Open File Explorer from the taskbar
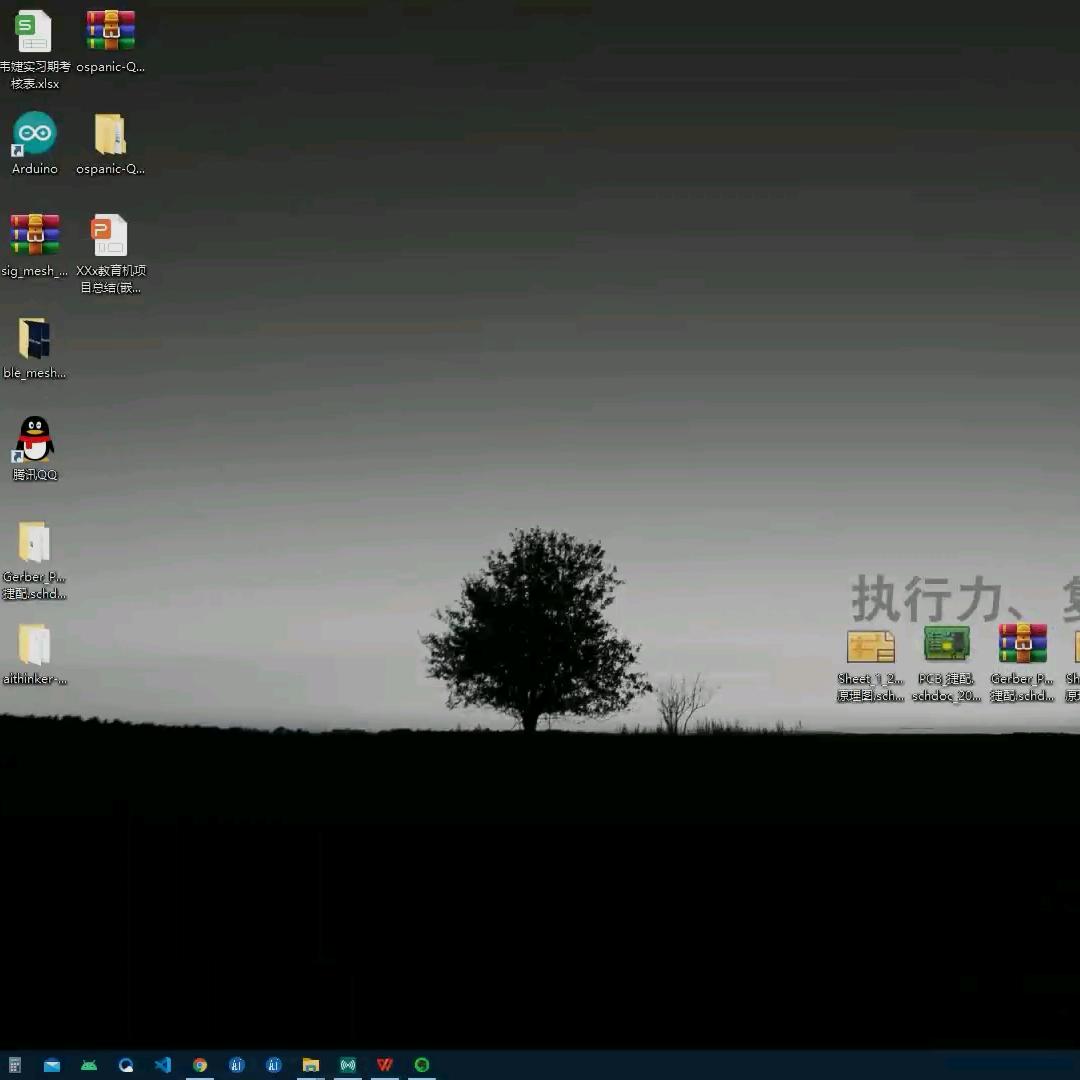The height and width of the screenshot is (1080, 1080). [311, 1065]
